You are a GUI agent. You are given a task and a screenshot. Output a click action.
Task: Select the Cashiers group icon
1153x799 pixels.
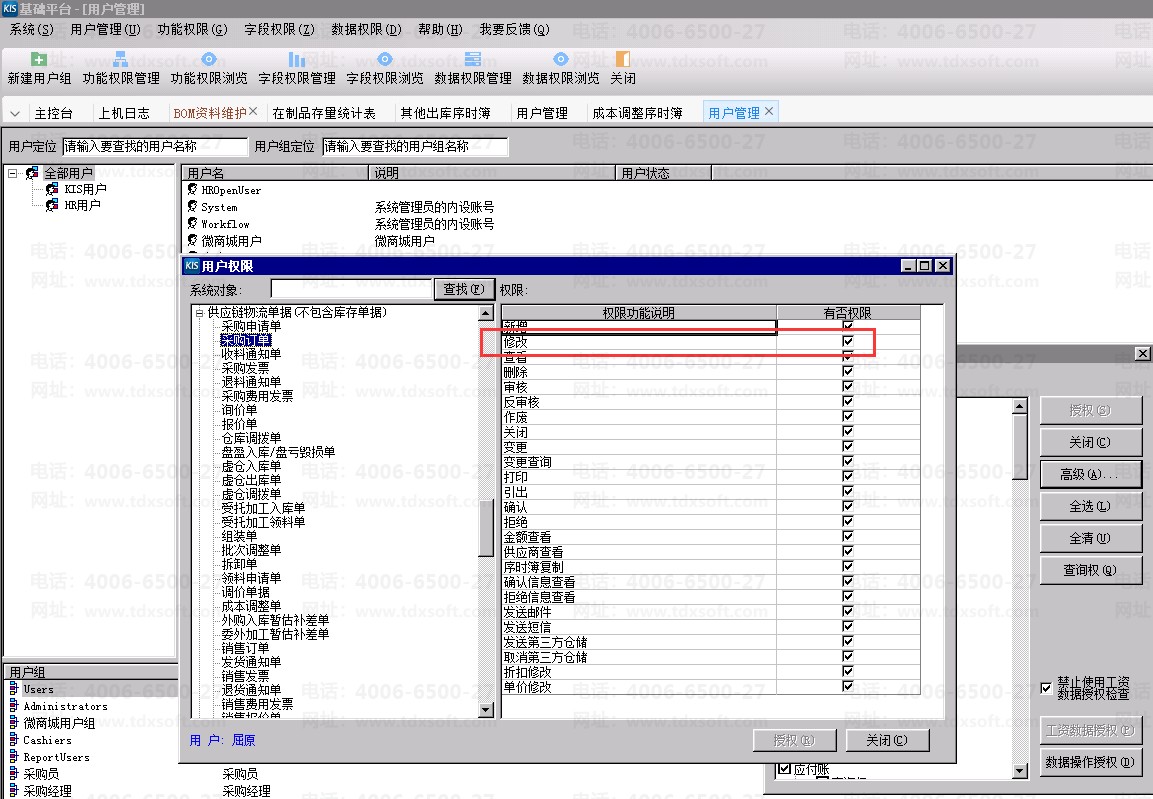pos(14,739)
